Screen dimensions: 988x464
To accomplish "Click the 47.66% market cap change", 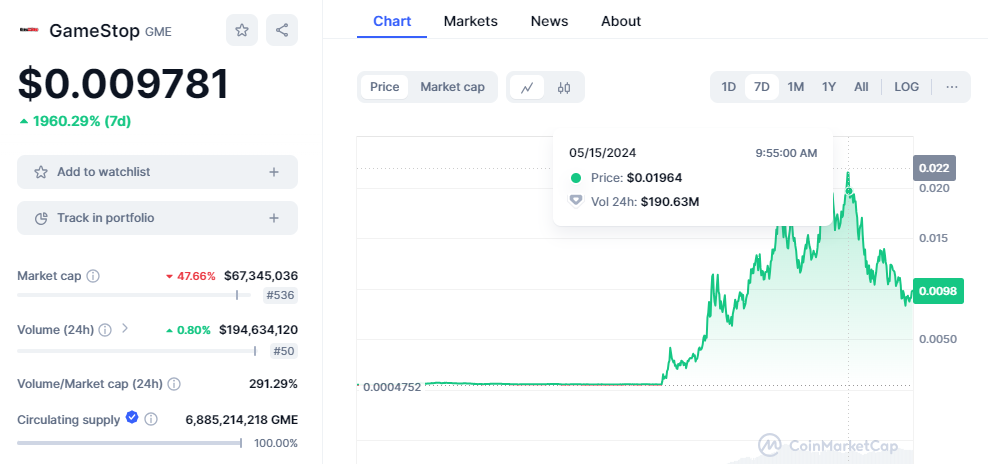I will point(190,276).
